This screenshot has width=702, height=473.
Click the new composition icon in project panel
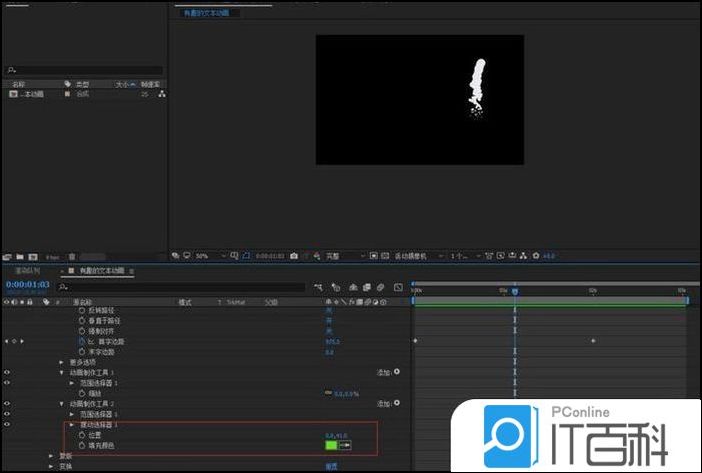32,256
